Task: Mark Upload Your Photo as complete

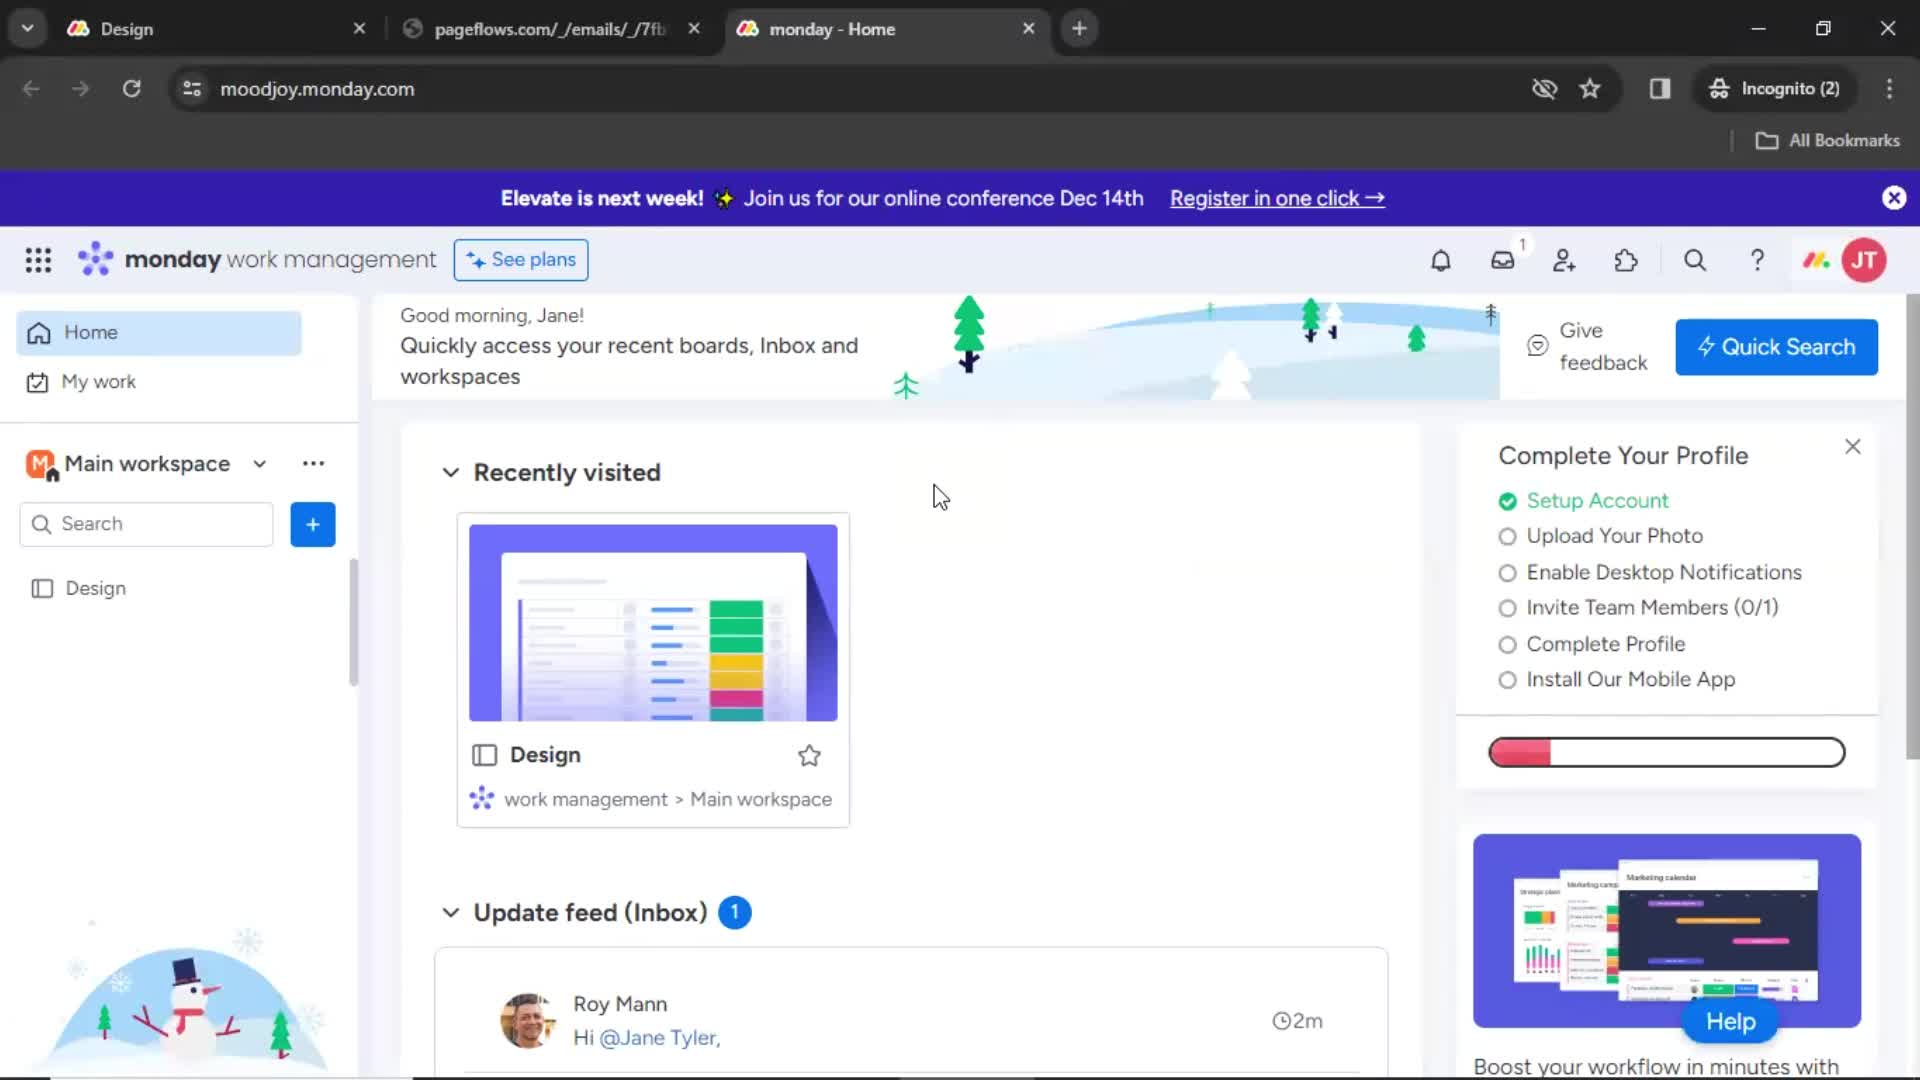Action: (x=1507, y=536)
